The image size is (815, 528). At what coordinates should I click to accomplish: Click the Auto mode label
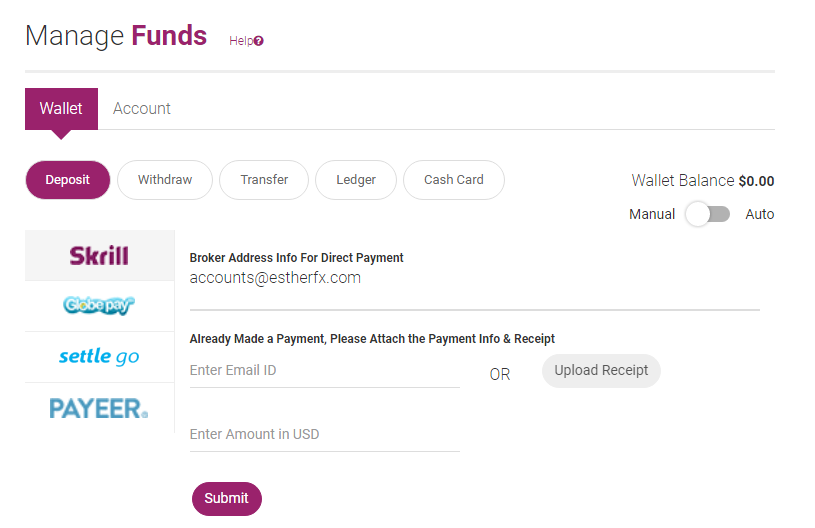point(760,214)
